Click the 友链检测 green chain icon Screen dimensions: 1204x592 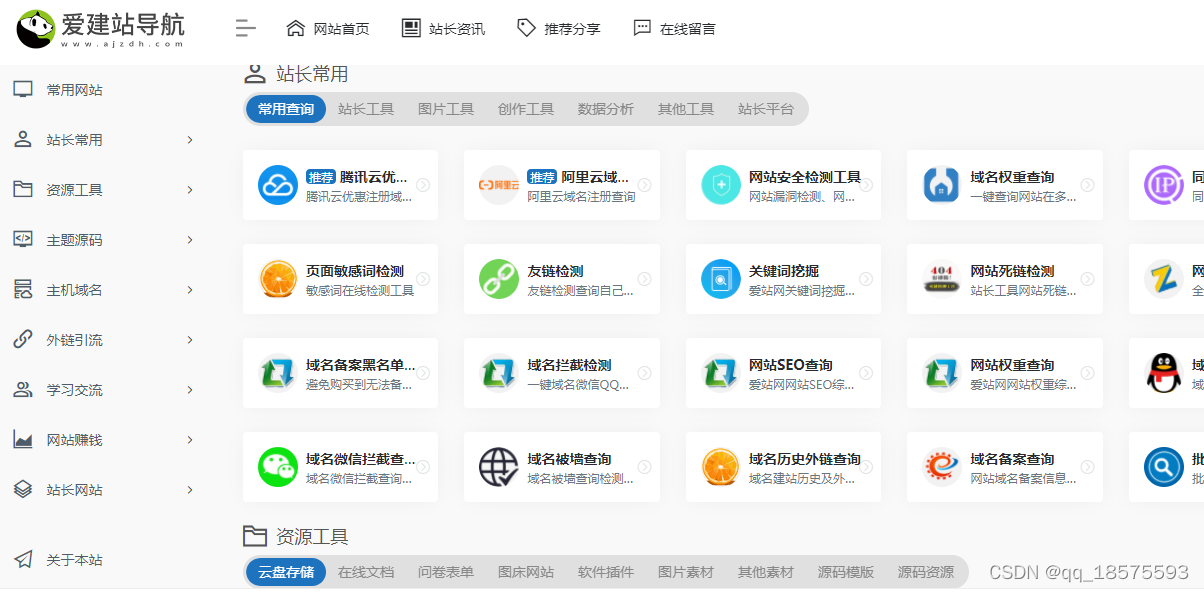pyautogui.click(x=499, y=279)
